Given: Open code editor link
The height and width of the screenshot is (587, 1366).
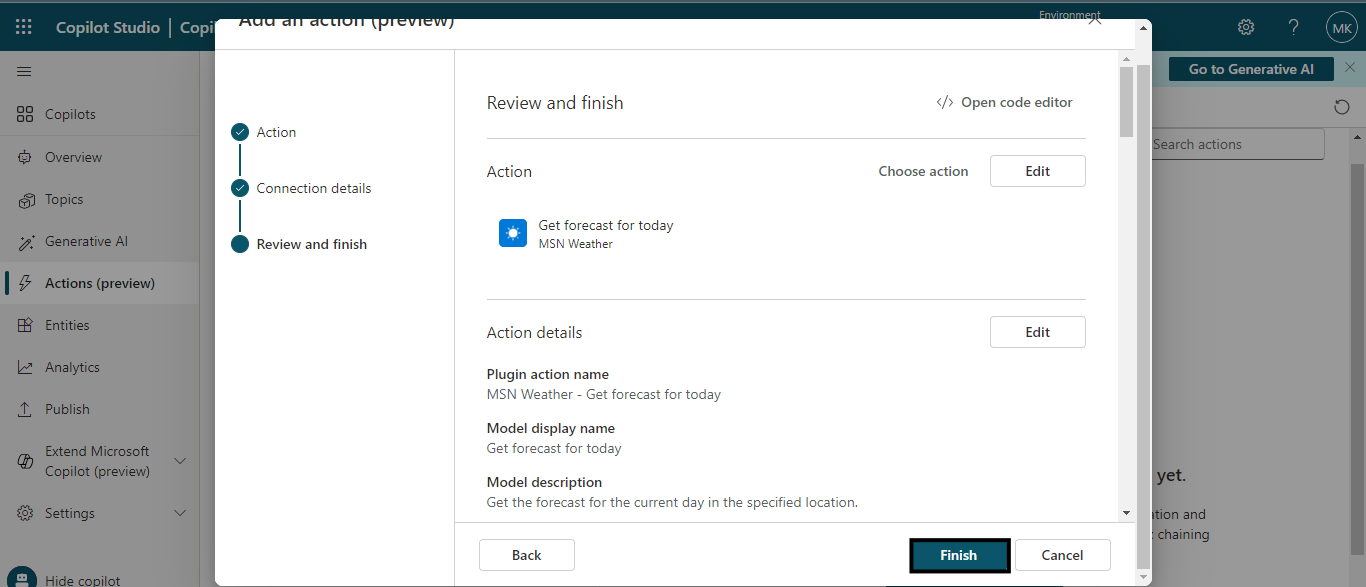Looking at the screenshot, I should [1004, 102].
